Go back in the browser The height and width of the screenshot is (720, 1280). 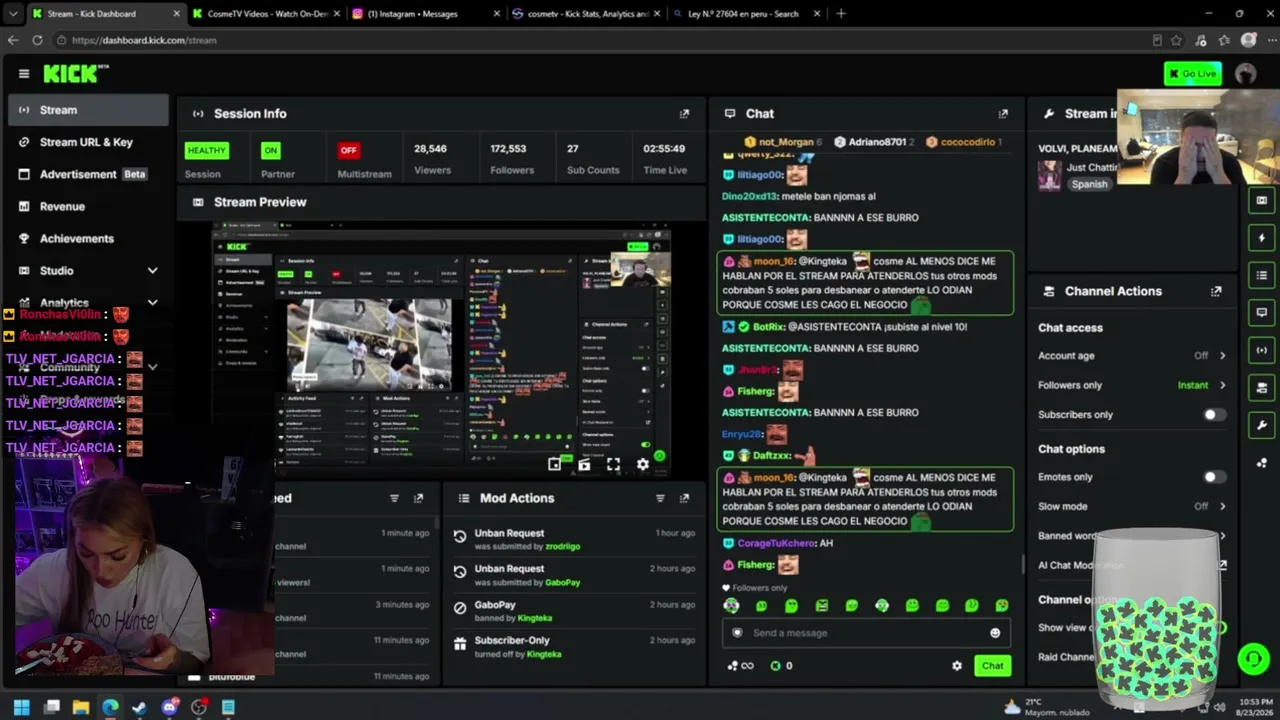click(x=13, y=40)
